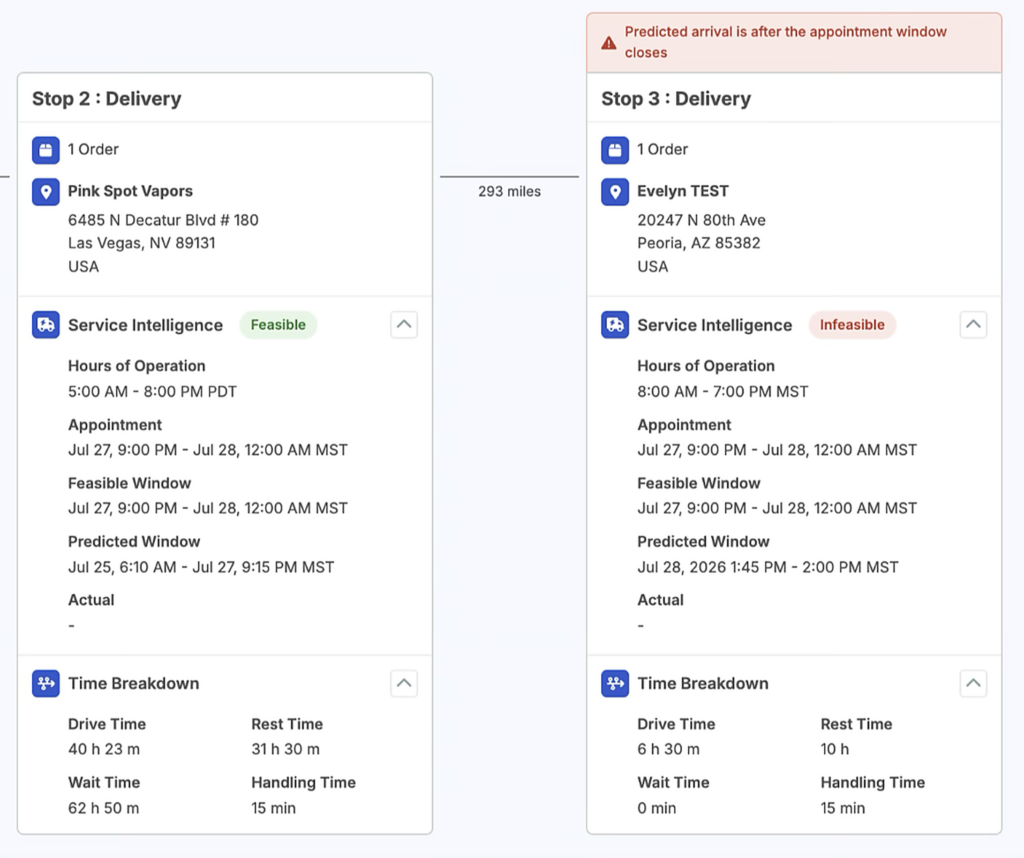
Task: Click the Stop 2 : Delivery header
Action: (x=107, y=99)
